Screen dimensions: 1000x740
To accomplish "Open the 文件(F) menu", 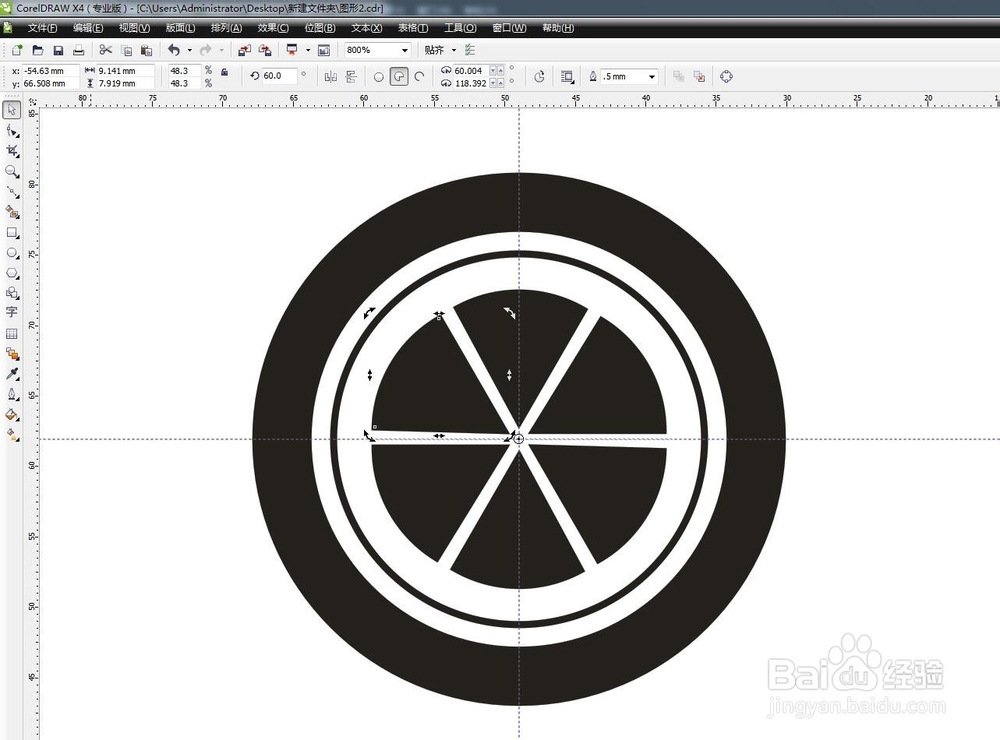I will click(x=42, y=28).
